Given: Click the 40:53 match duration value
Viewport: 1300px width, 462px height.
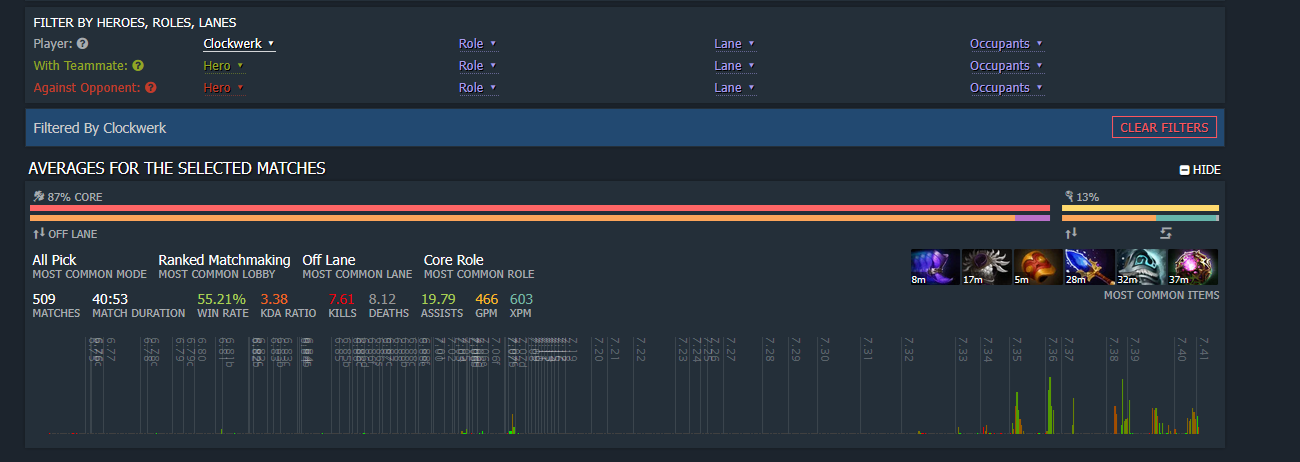Looking at the screenshot, I should click(x=108, y=299).
